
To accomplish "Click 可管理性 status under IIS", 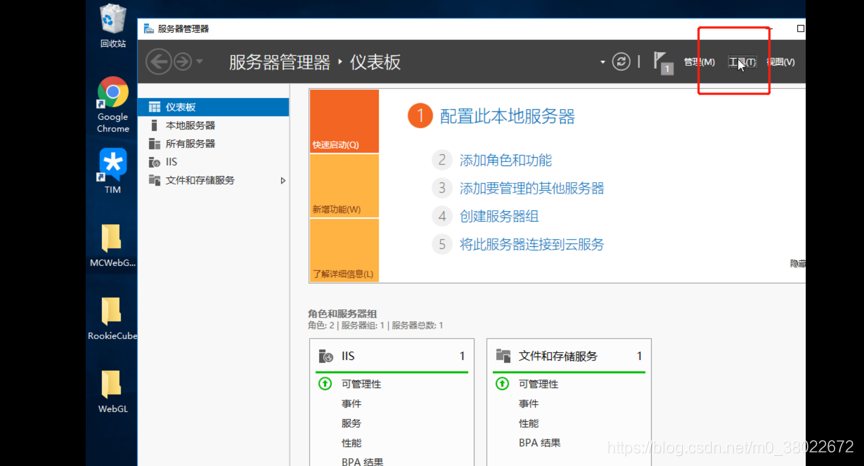I will [x=361, y=384].
